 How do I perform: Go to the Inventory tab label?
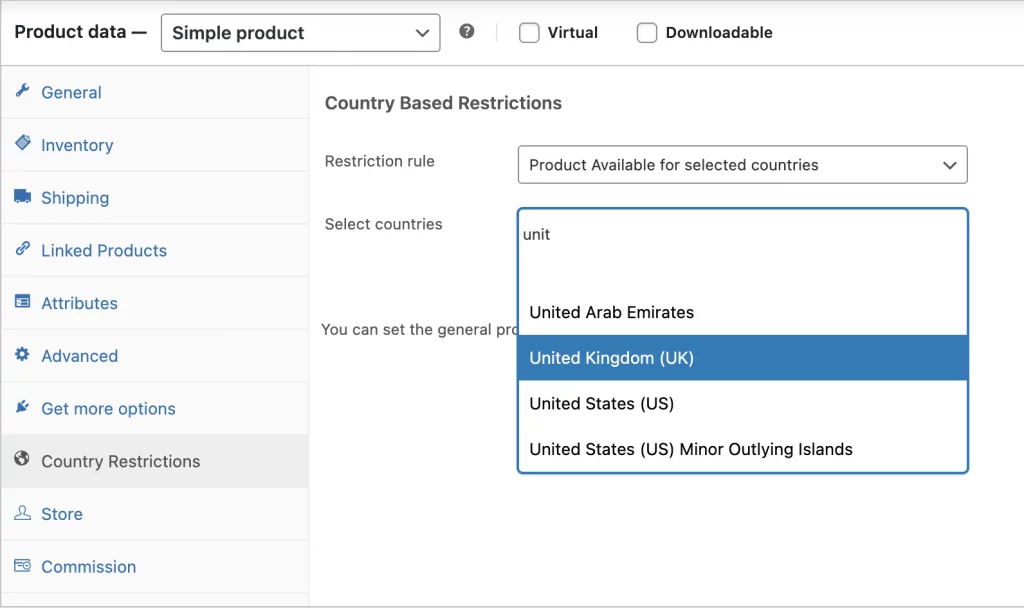77,145
